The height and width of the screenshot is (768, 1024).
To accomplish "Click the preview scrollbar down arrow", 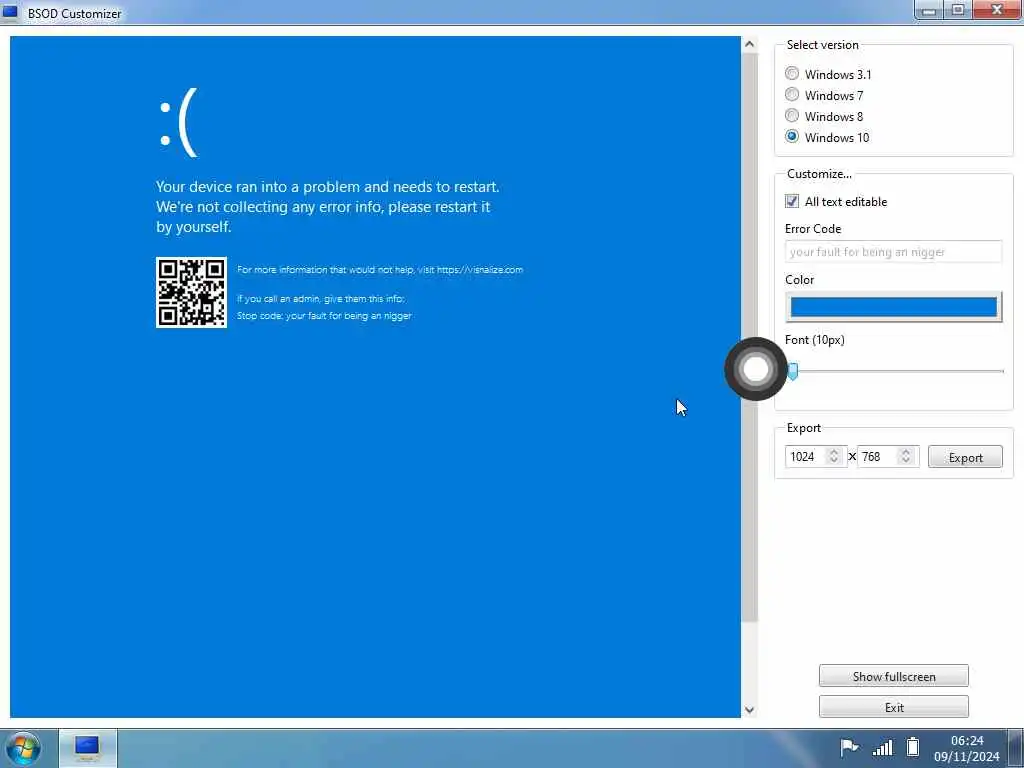I will [749, 709].
